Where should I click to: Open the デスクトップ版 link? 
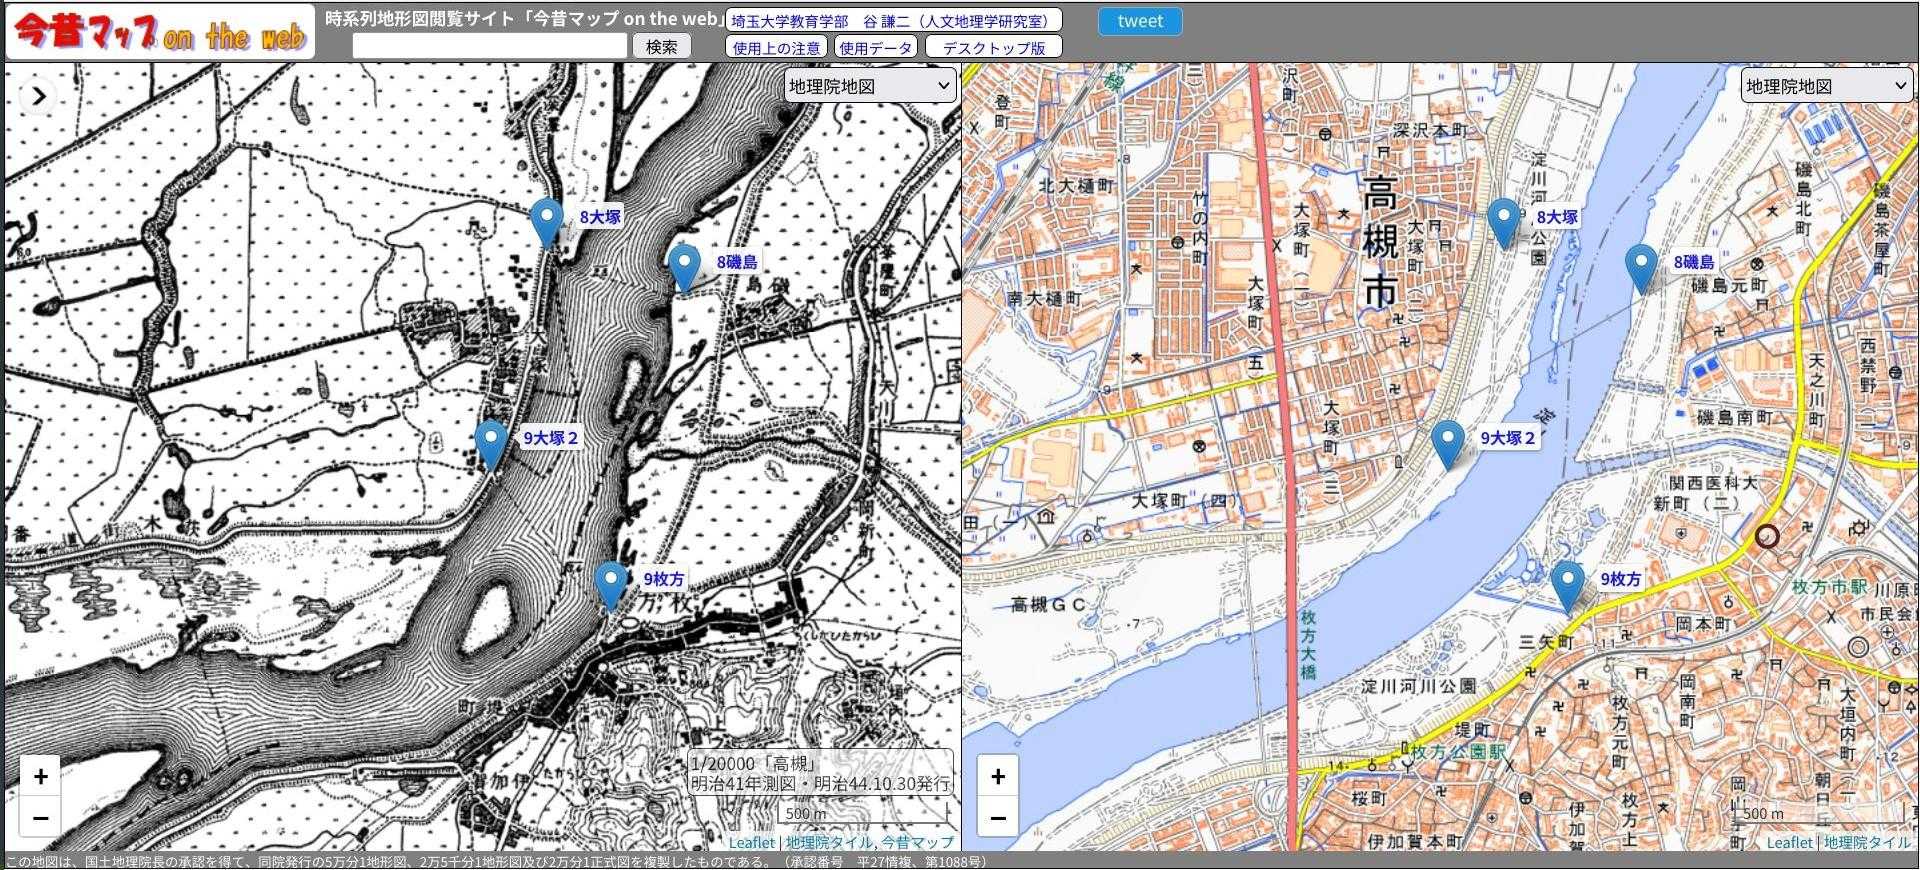coord(993,47)
